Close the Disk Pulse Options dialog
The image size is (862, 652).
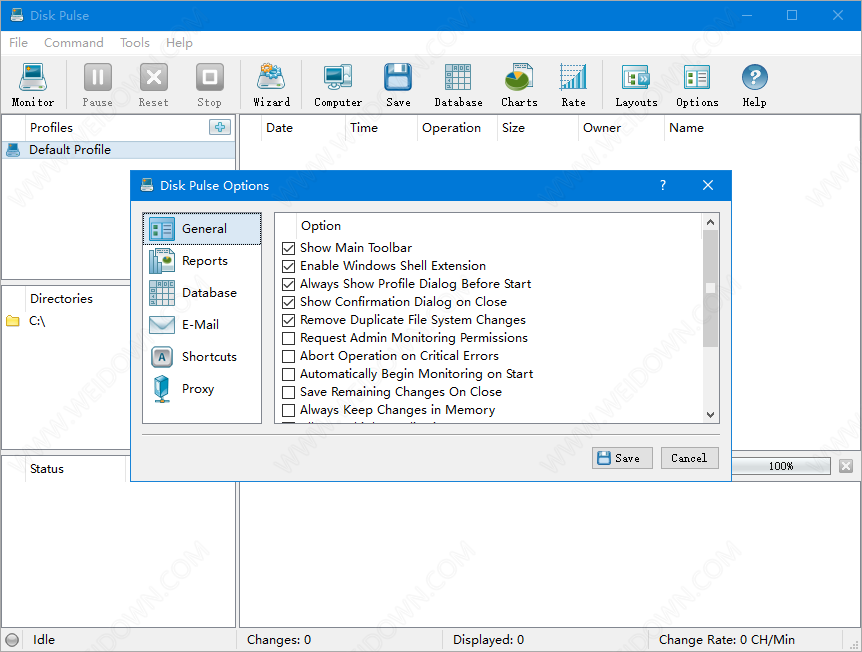(708, 185)
